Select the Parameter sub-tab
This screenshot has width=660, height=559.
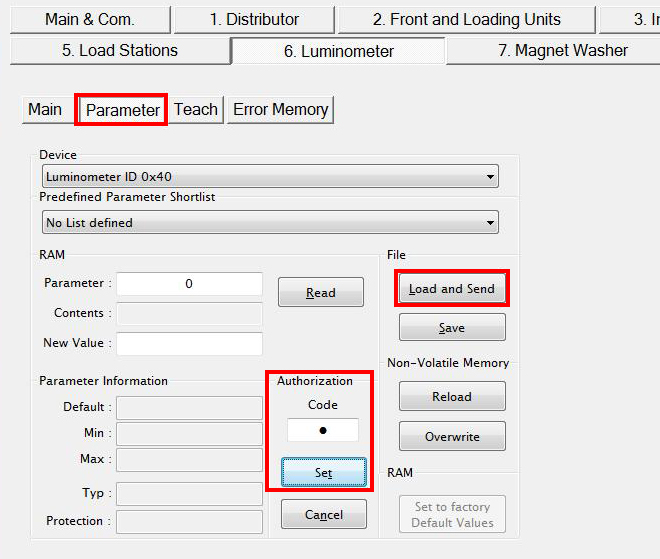coord(123,110)
